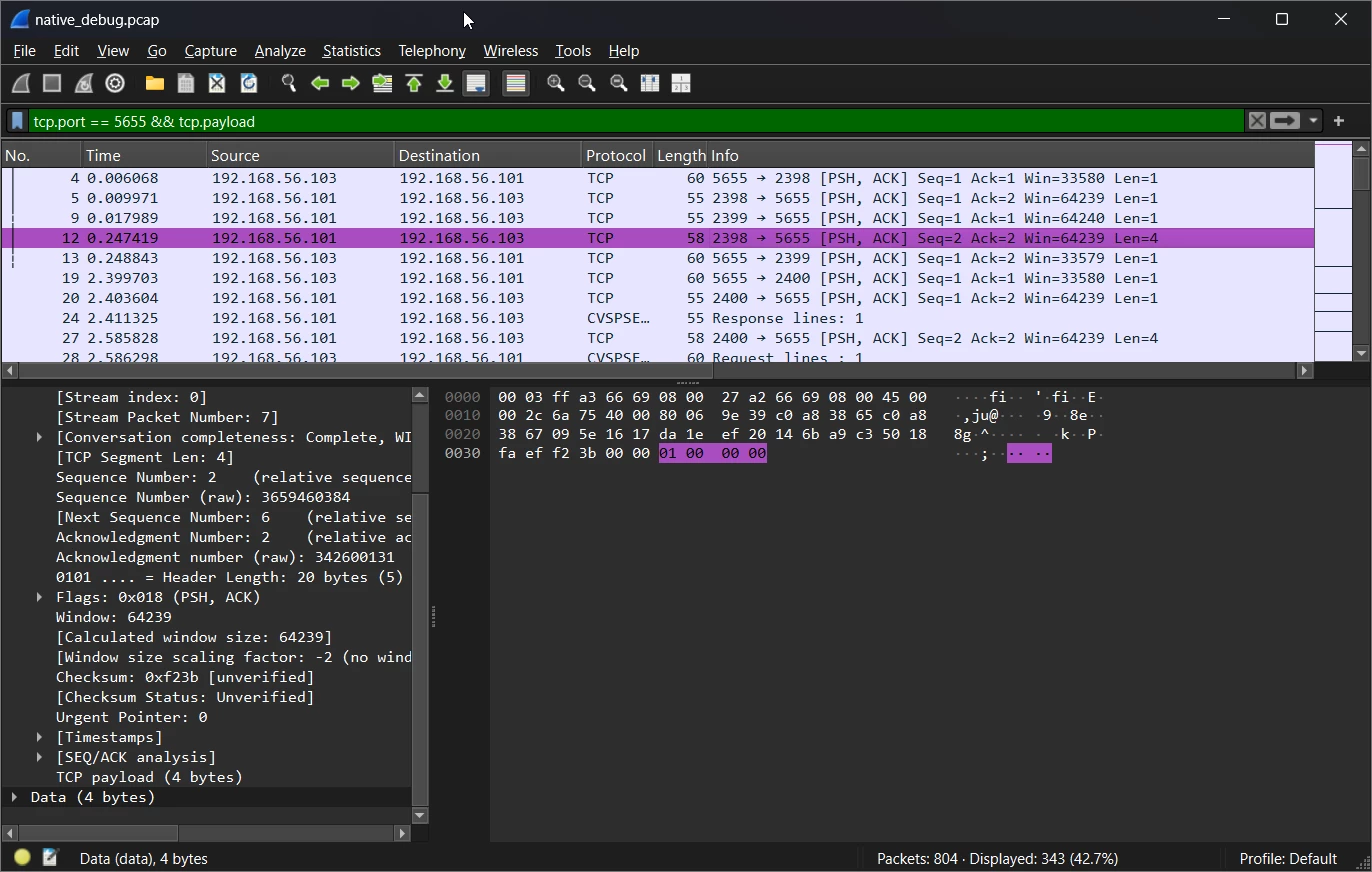Viewport: 1372px width, 872px height.
Task: Click the zoom in icon in toolbar
Action: tap(556, 83)
